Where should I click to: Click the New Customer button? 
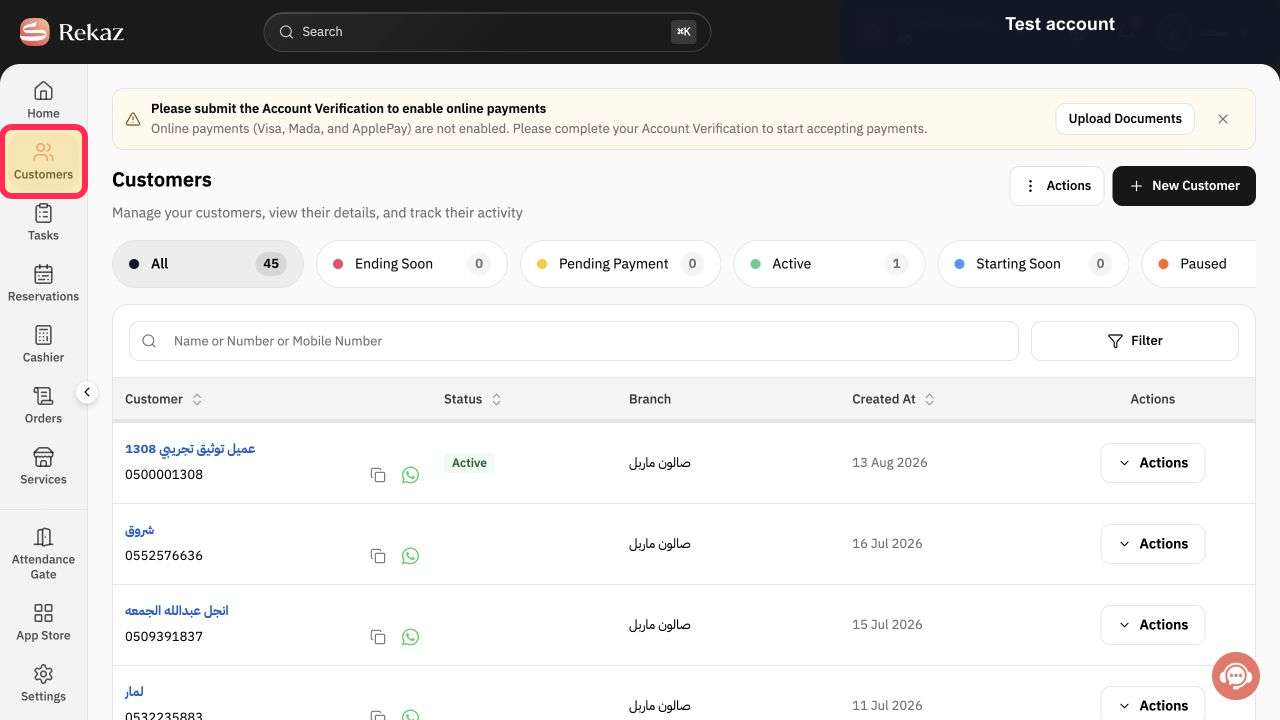(1183, 186)
